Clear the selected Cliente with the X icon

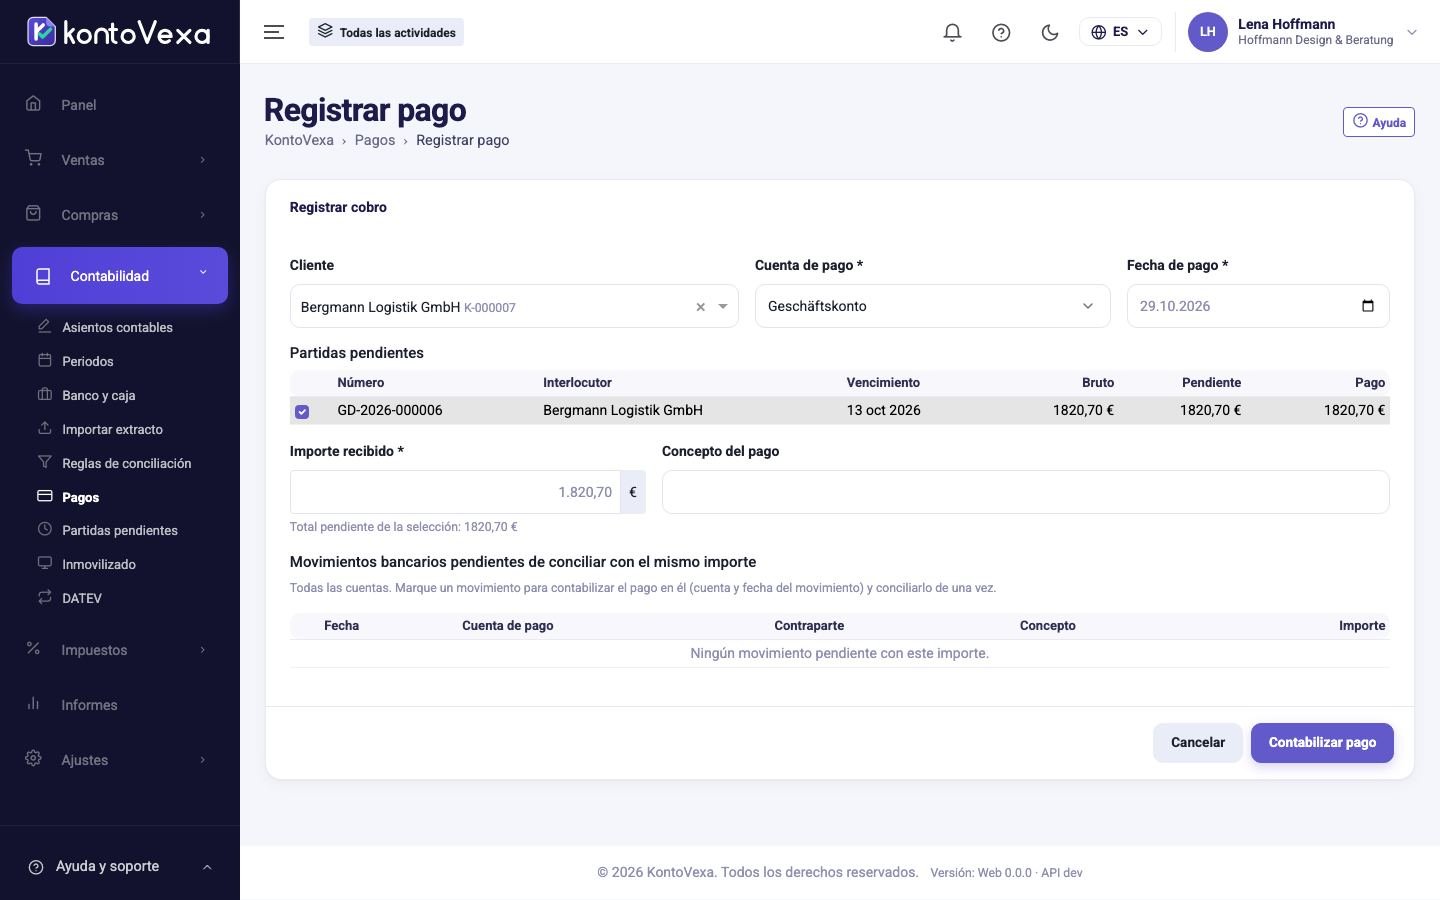pos(700,307)
